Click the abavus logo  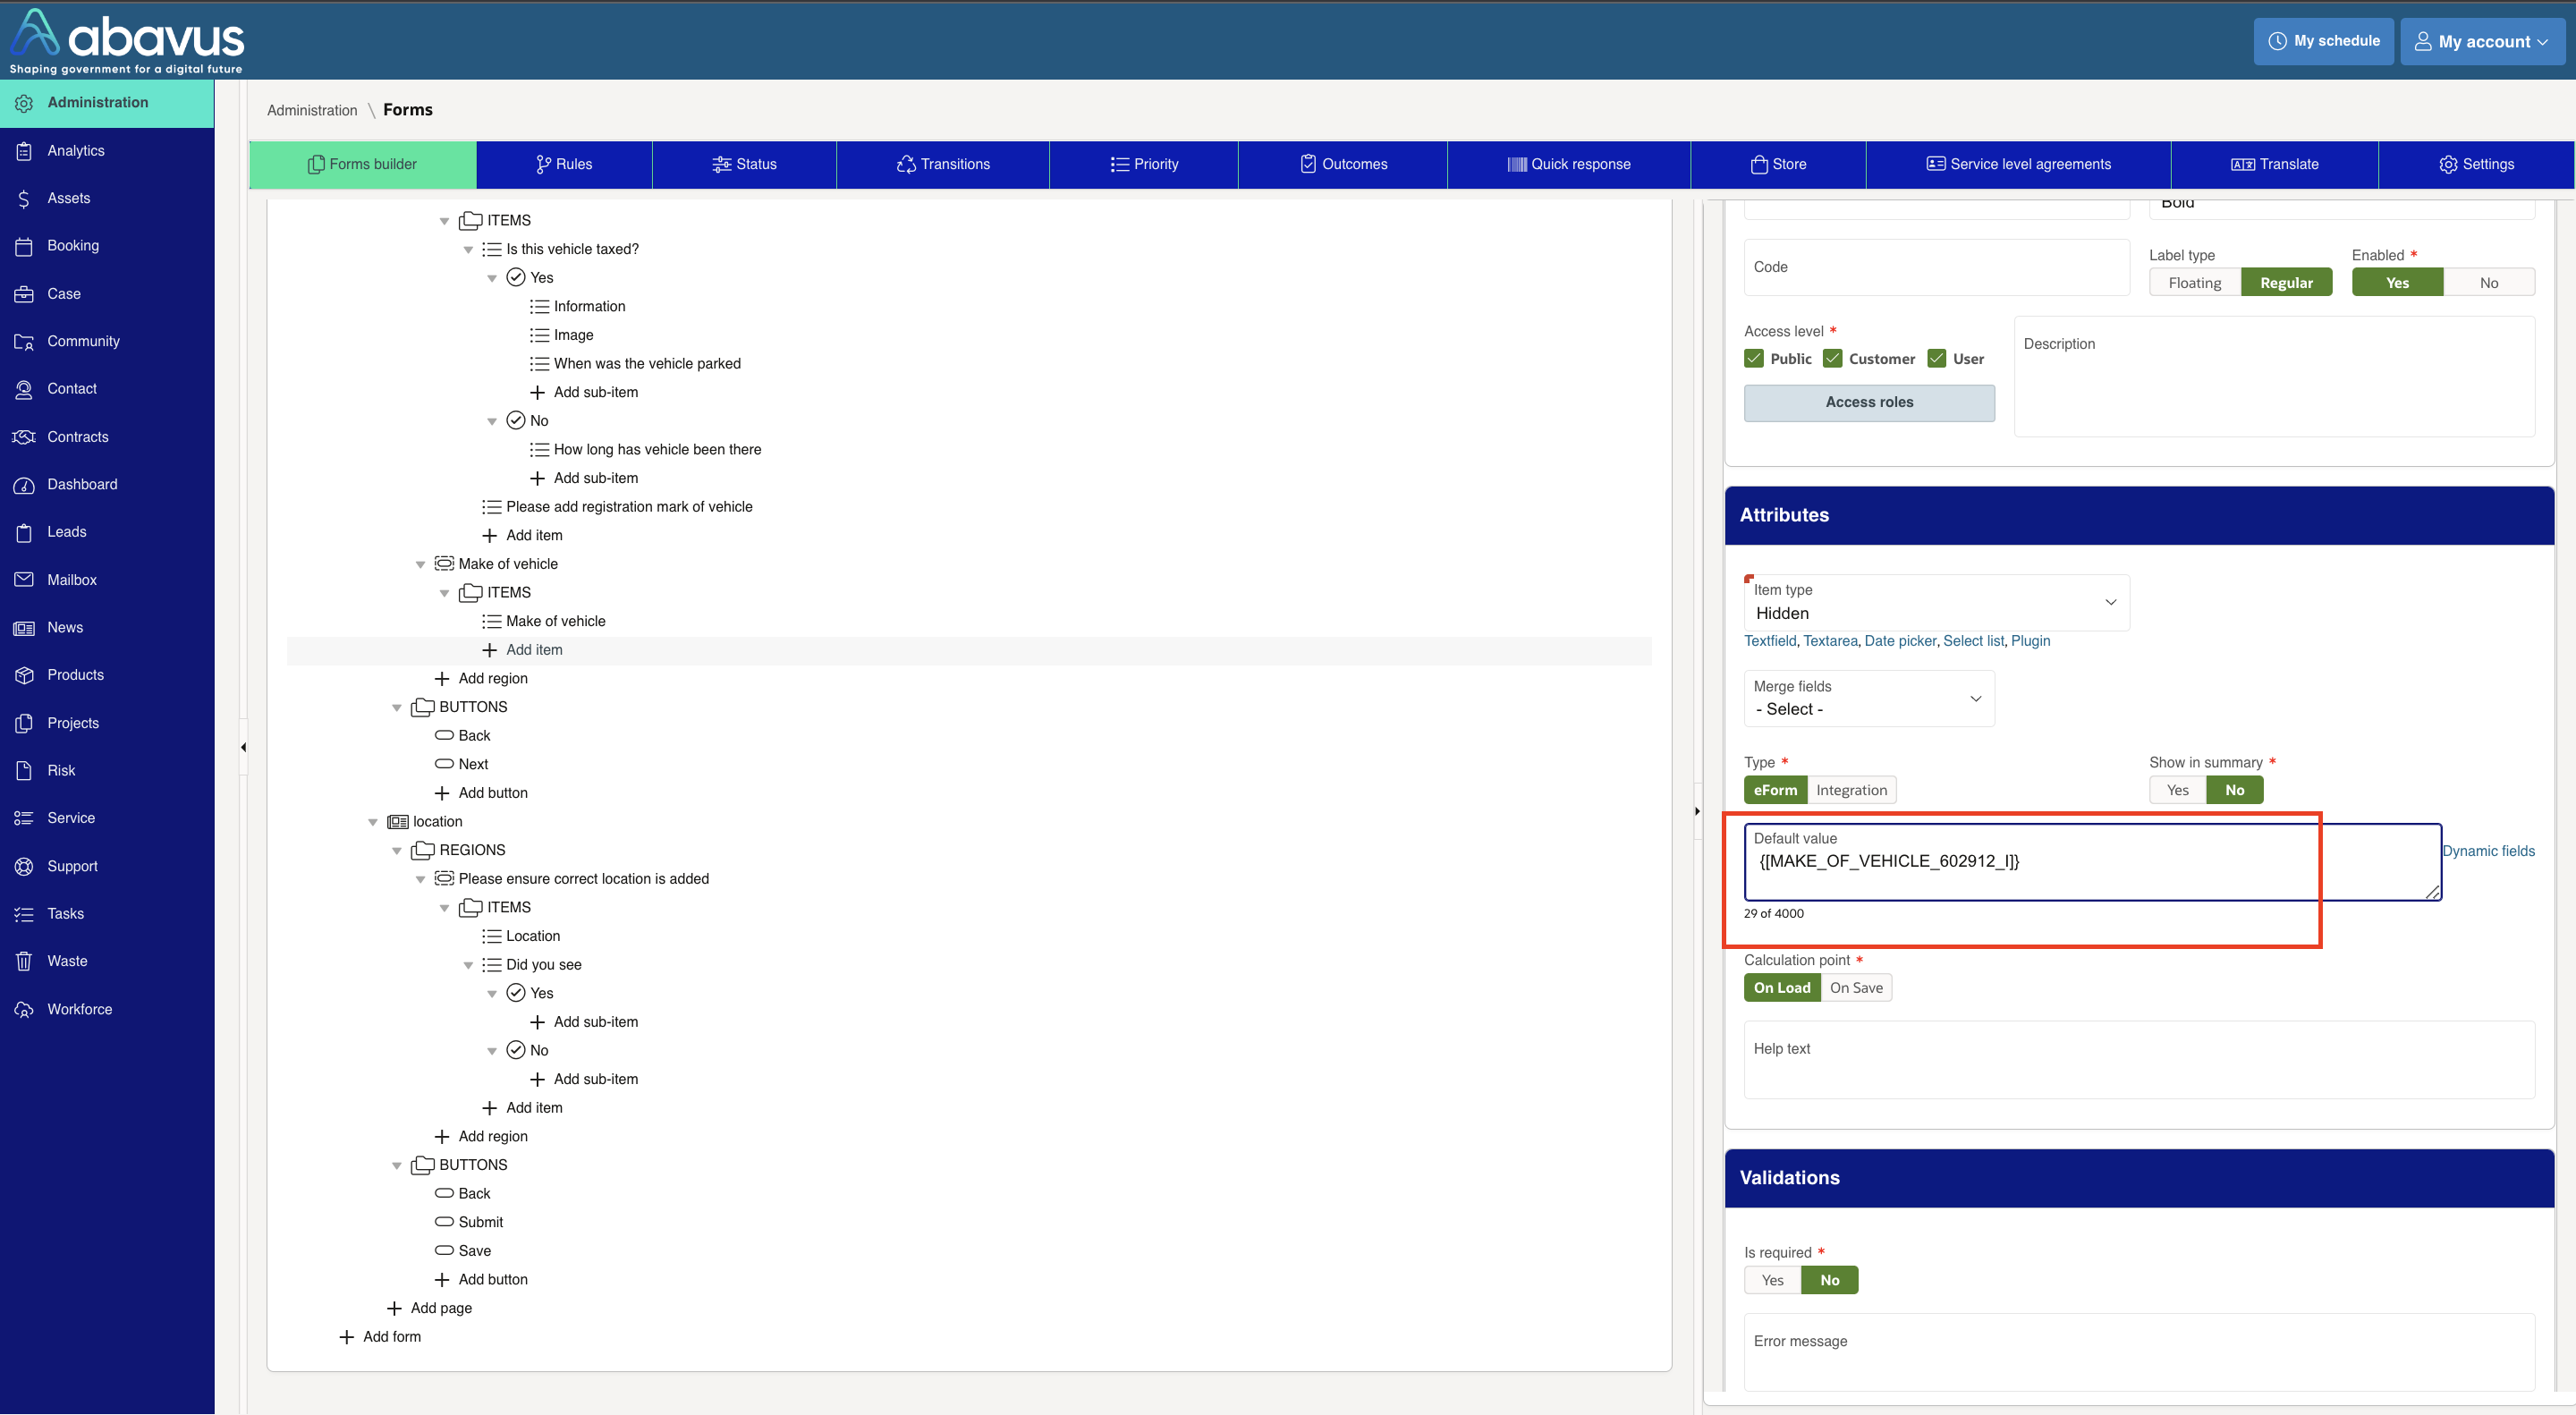[x=126, y=40]
